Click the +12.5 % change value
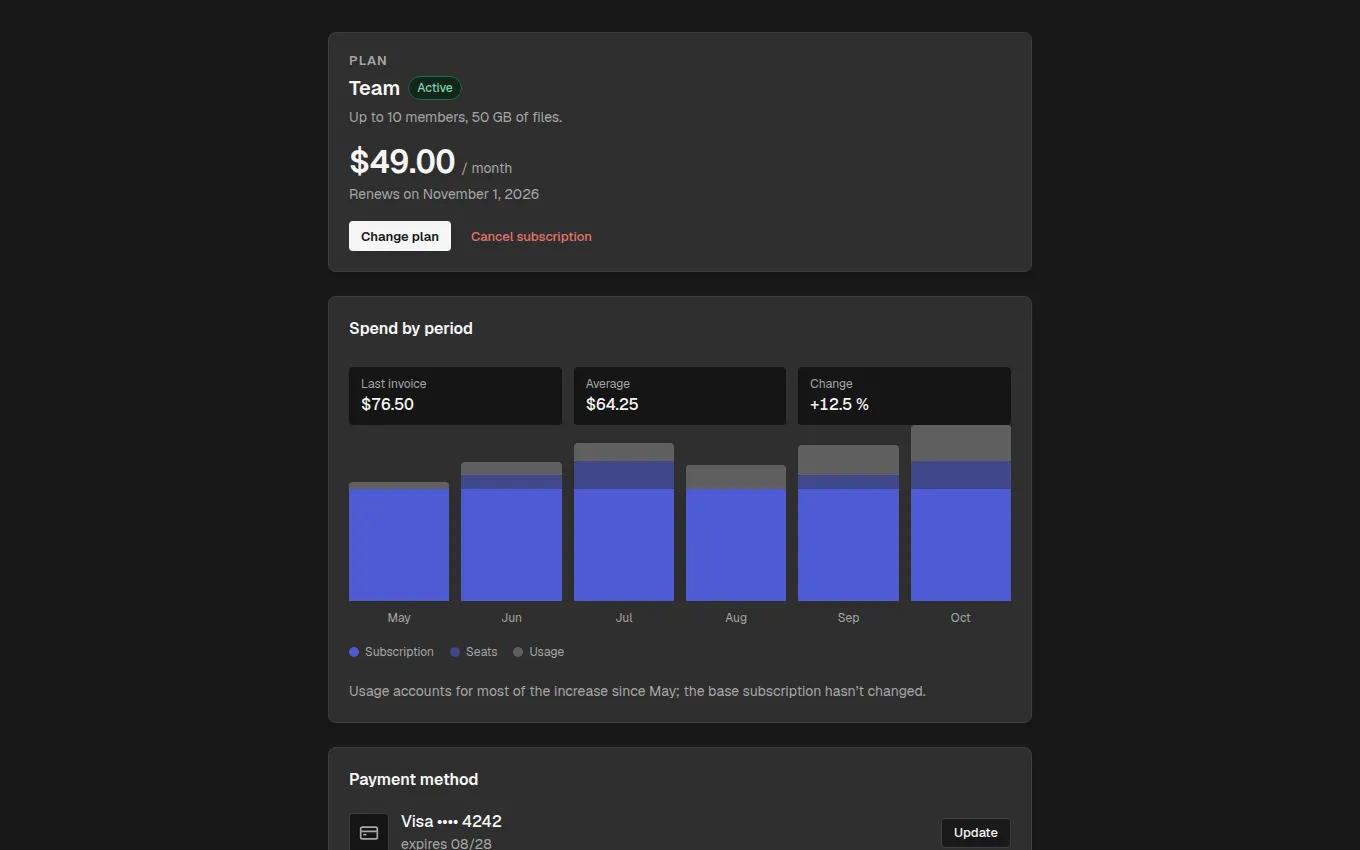Image resolution: width=1360 pixels, height=850 pixels. pyautogui.click(x=839, y=405)
